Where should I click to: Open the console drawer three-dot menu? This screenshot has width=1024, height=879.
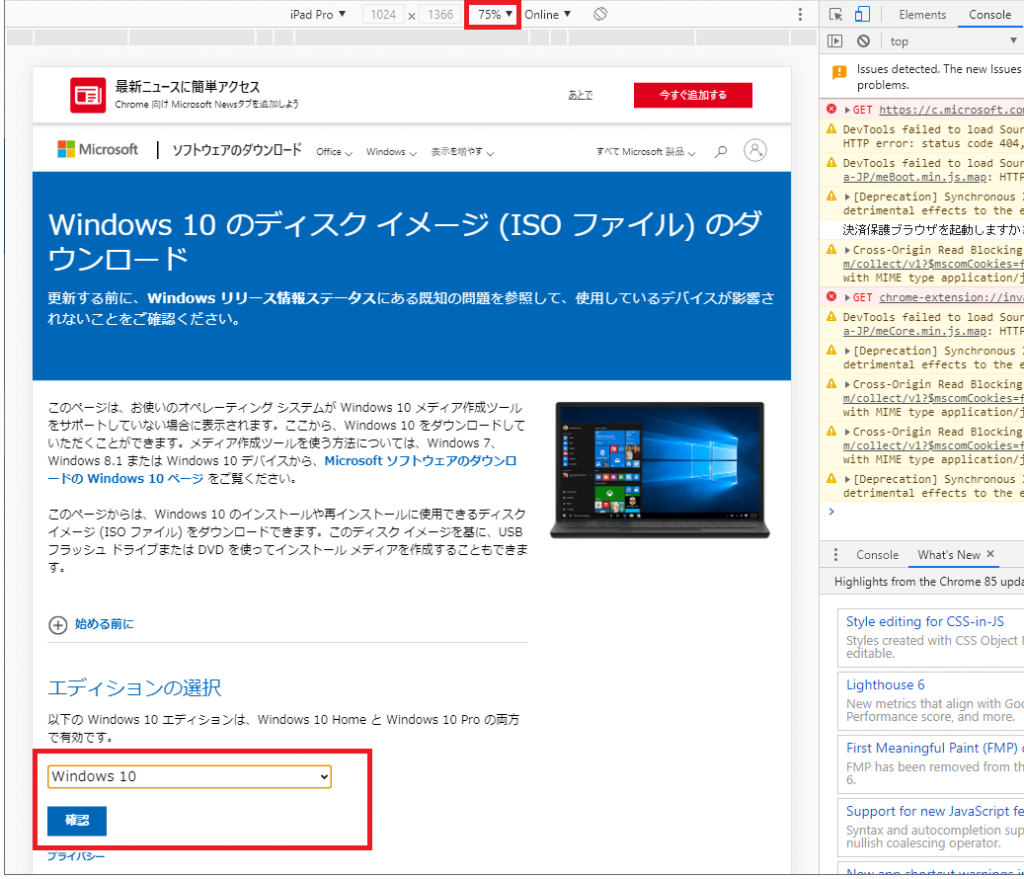(x=837, y=554)
